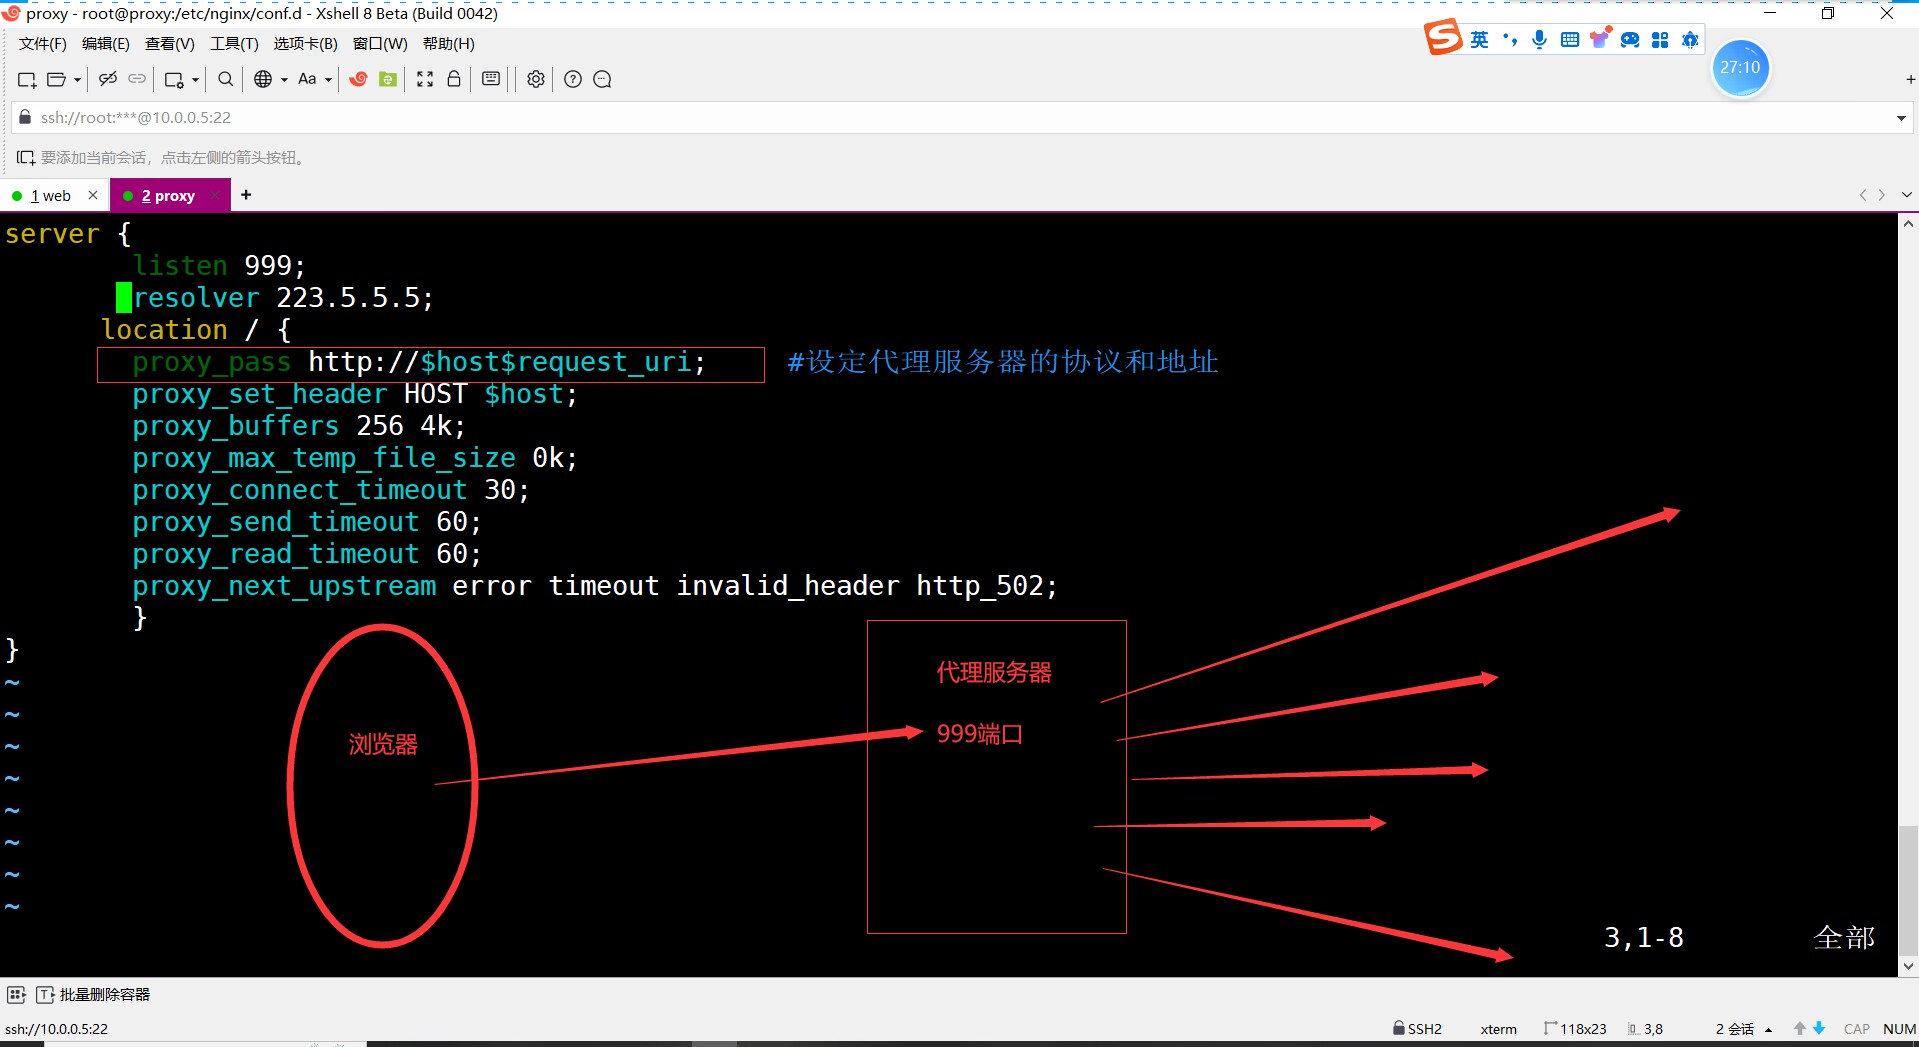Click the Sogou S logo icon
1919x1047 pixels.
click(x=1443, y=38)
